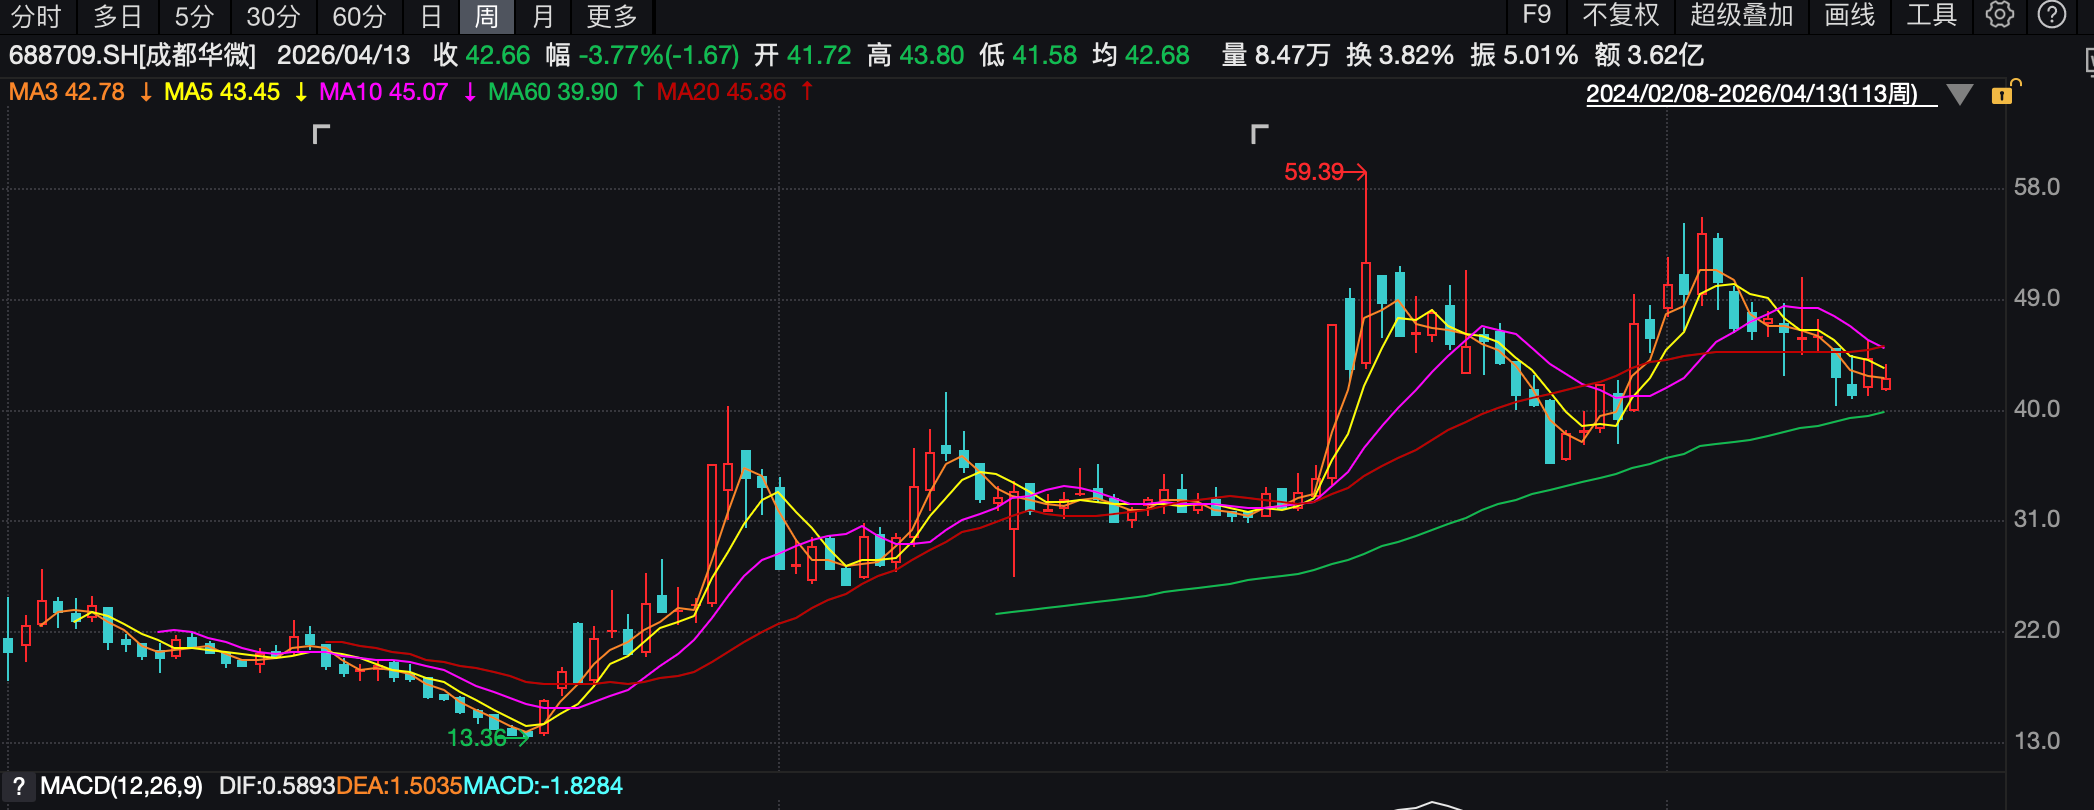Click the MA5 43.45 indicator label
Image resolution: width=2094 pixels, height=810 pixels.
pyautogui.click(x=222, y=92)
